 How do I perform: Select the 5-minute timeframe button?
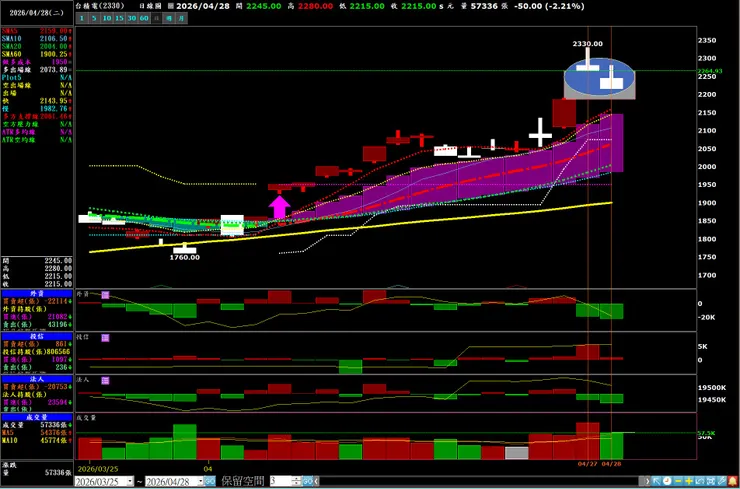pos(94,18)
